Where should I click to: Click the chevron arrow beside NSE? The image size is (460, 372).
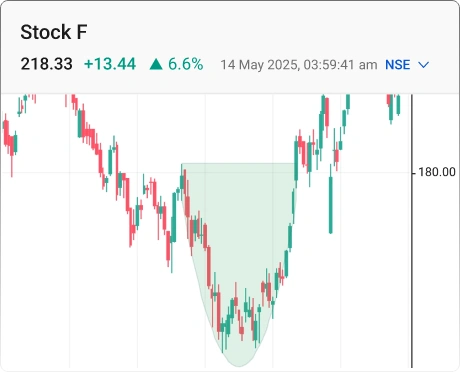[423, 65]
